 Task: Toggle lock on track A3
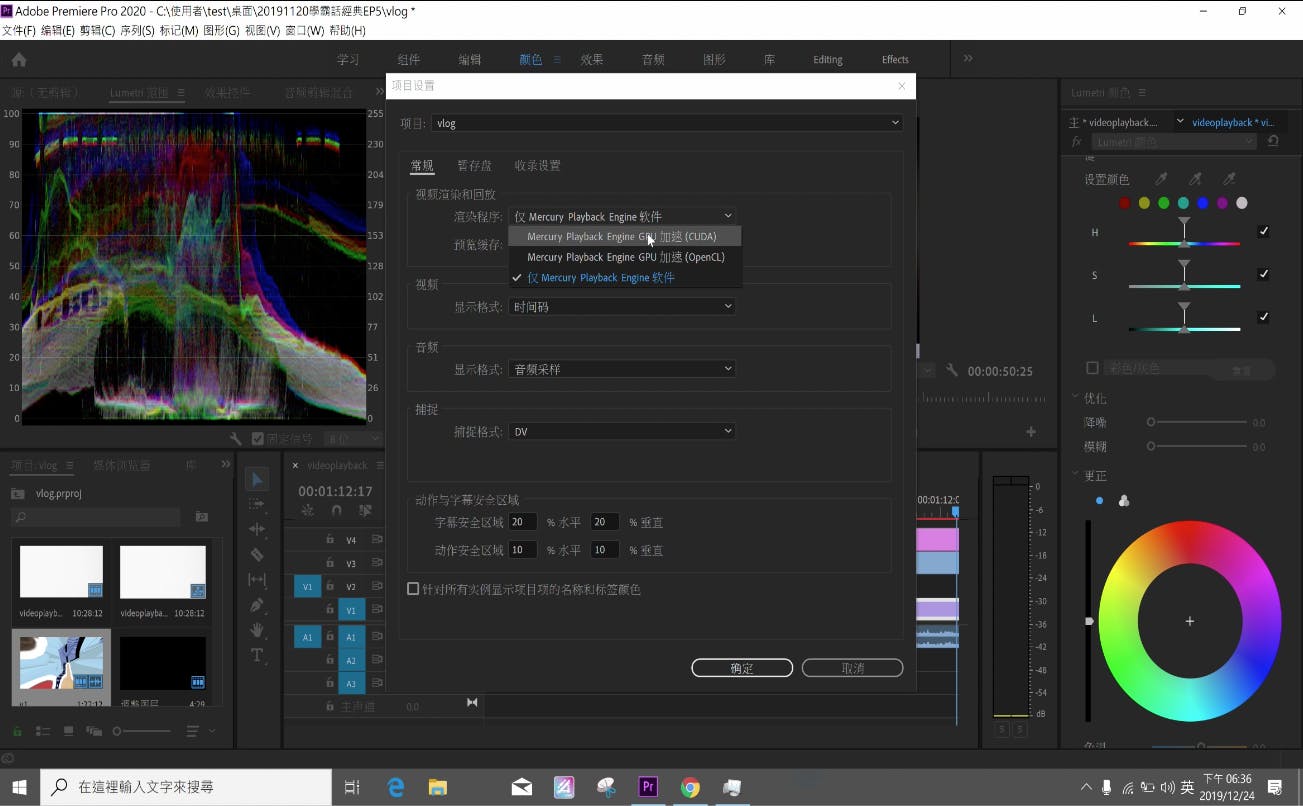(330, 684)
